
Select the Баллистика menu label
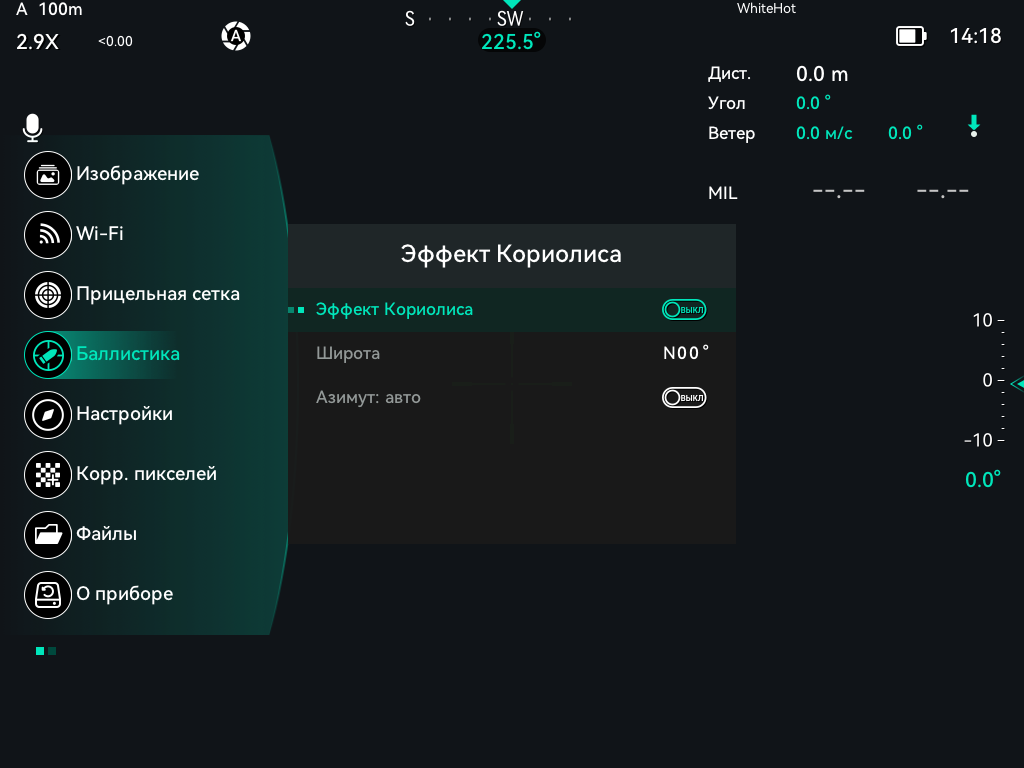click(x=128, y=353)
